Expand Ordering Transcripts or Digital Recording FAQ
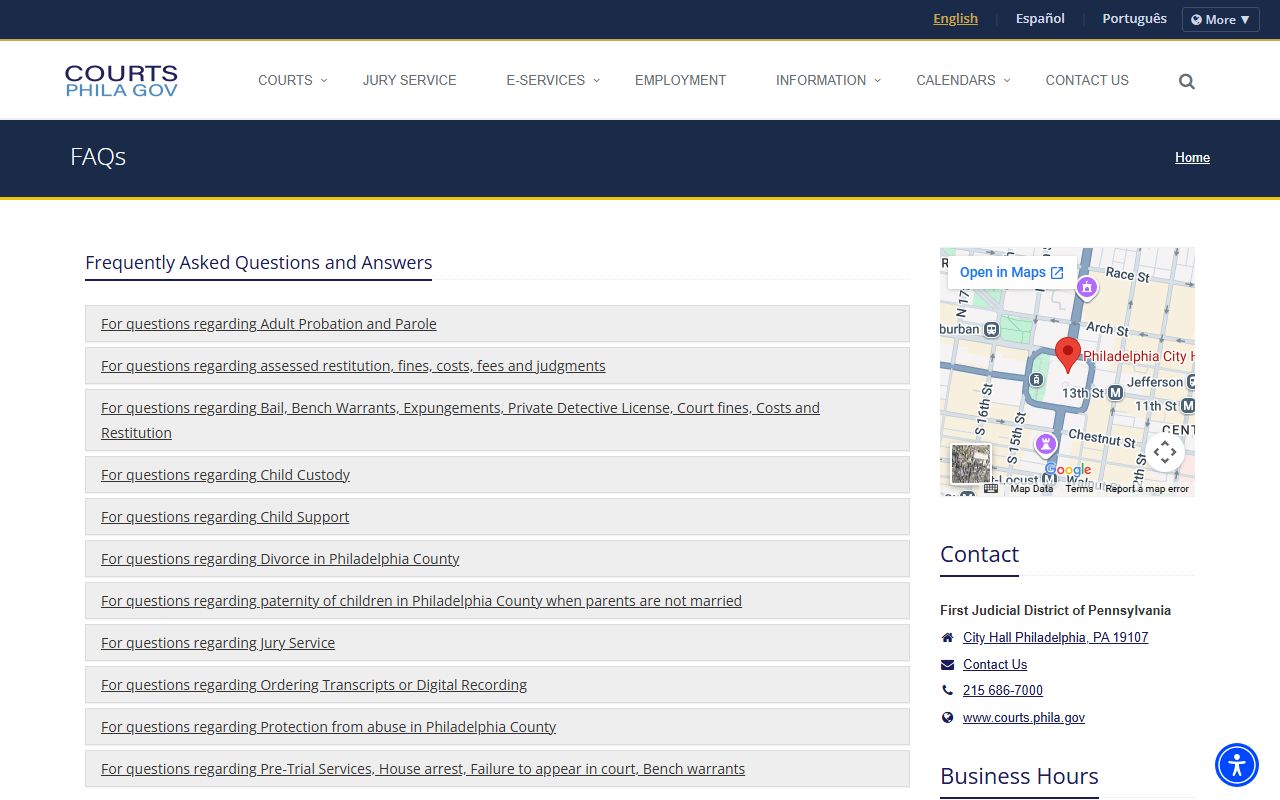1280x800 pixels. click(497, 685)
